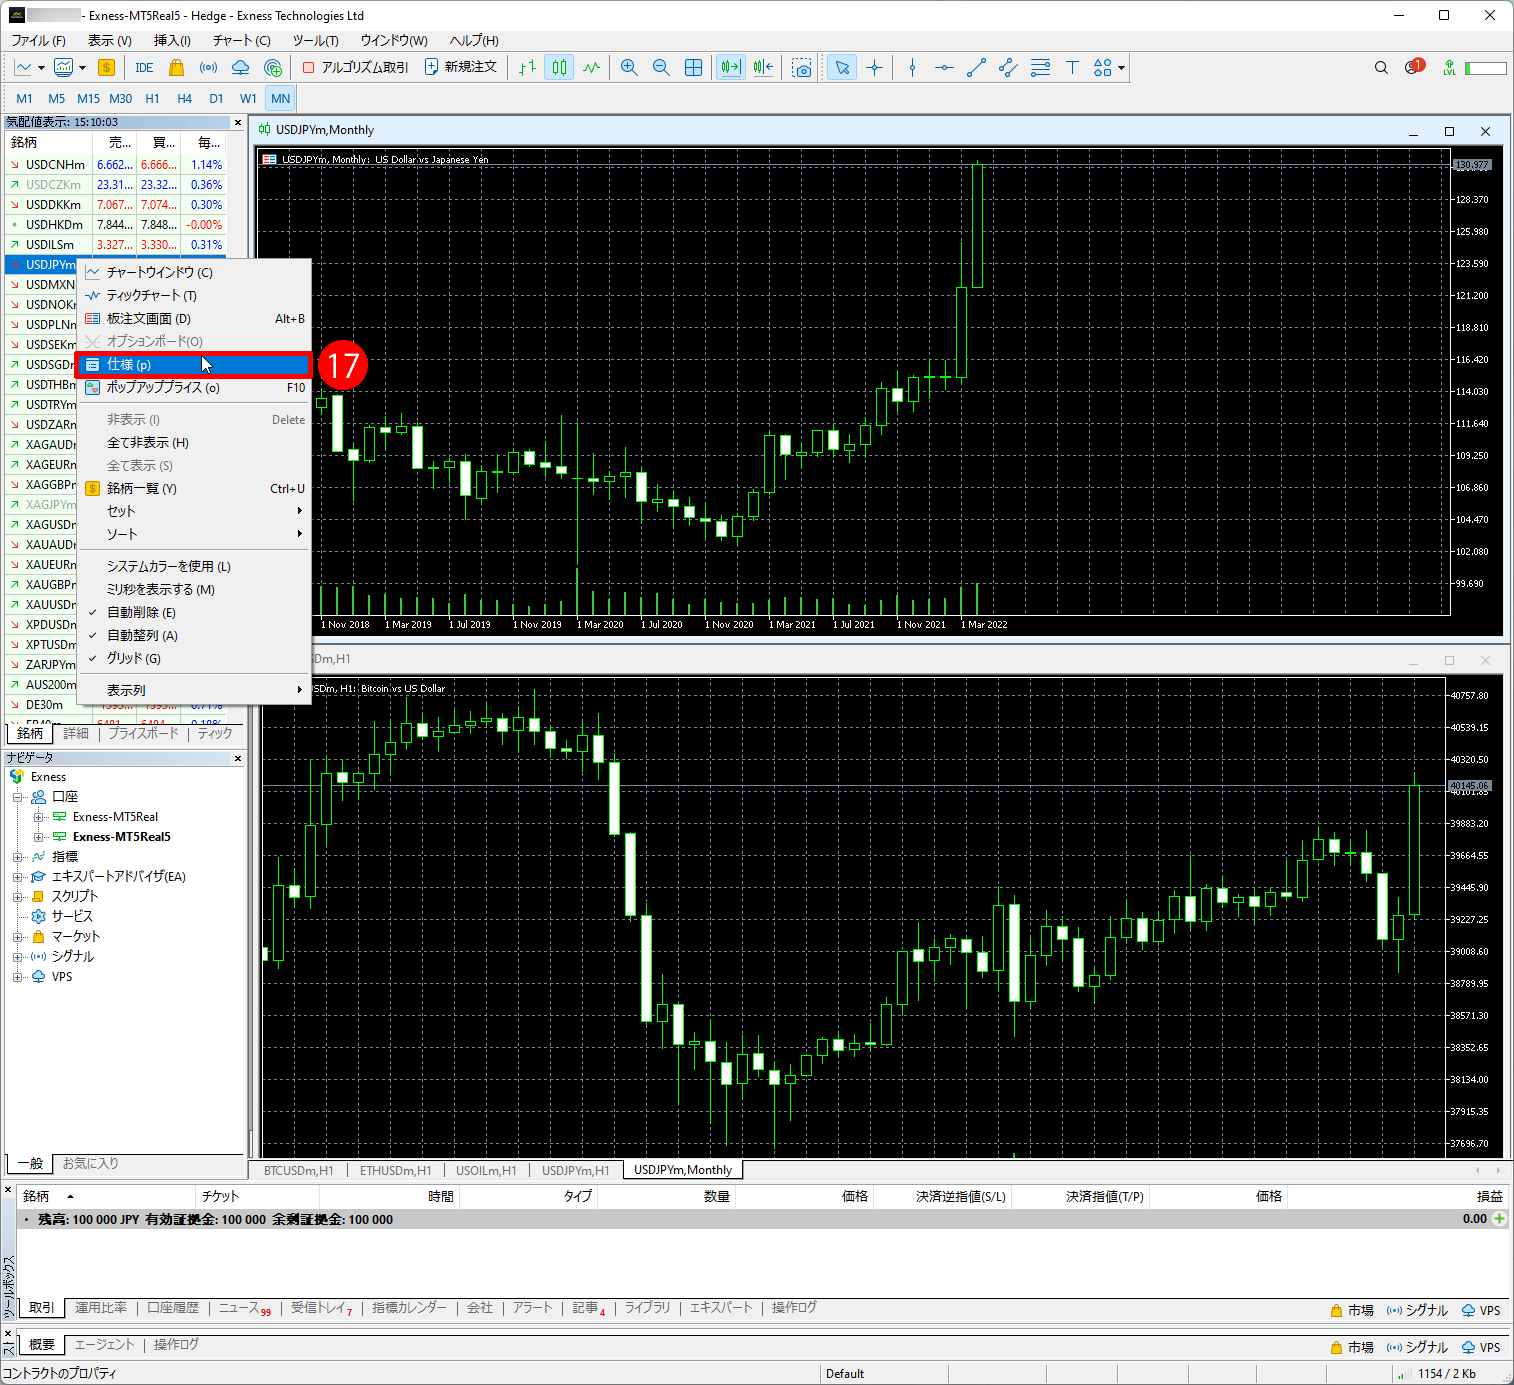Toggle 自動整列 checked option

194,635
